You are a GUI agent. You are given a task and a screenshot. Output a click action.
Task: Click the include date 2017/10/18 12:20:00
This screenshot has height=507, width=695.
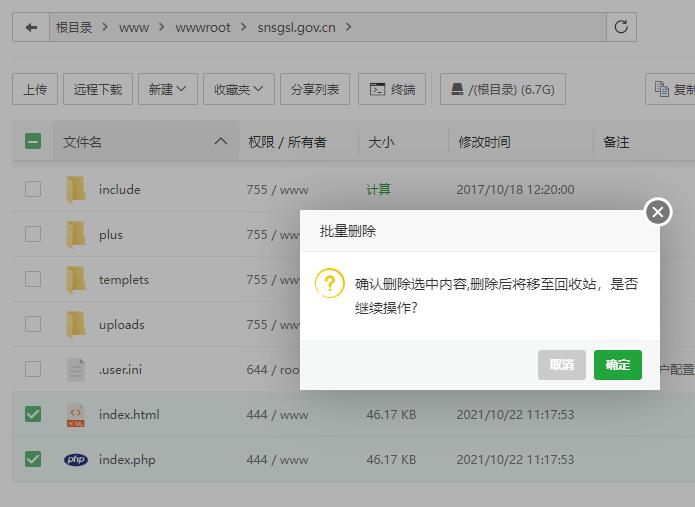tap(515, 190)
